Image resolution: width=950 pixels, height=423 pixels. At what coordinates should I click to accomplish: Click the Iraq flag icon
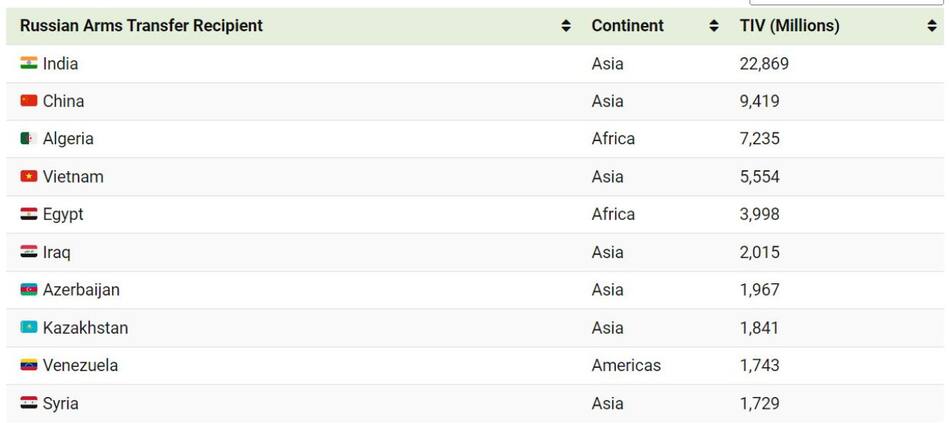pyautogui.click(x=29, y=252)
